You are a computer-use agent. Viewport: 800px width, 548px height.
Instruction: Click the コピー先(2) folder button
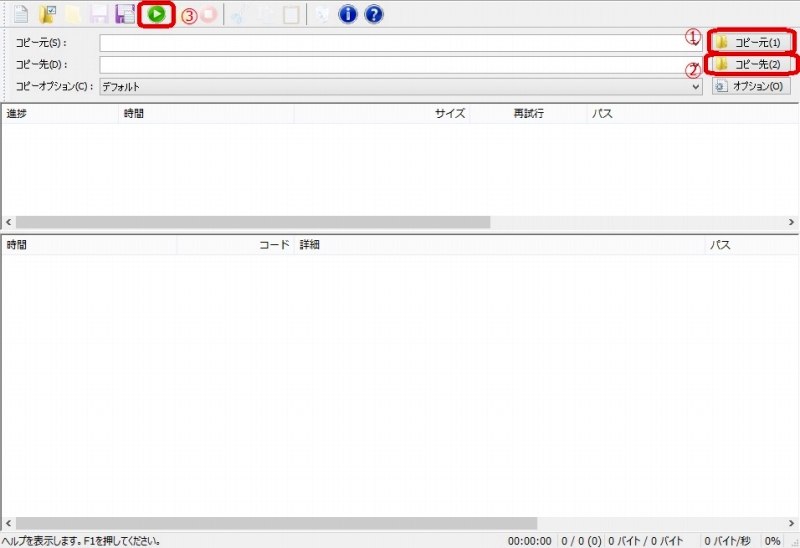751,64
